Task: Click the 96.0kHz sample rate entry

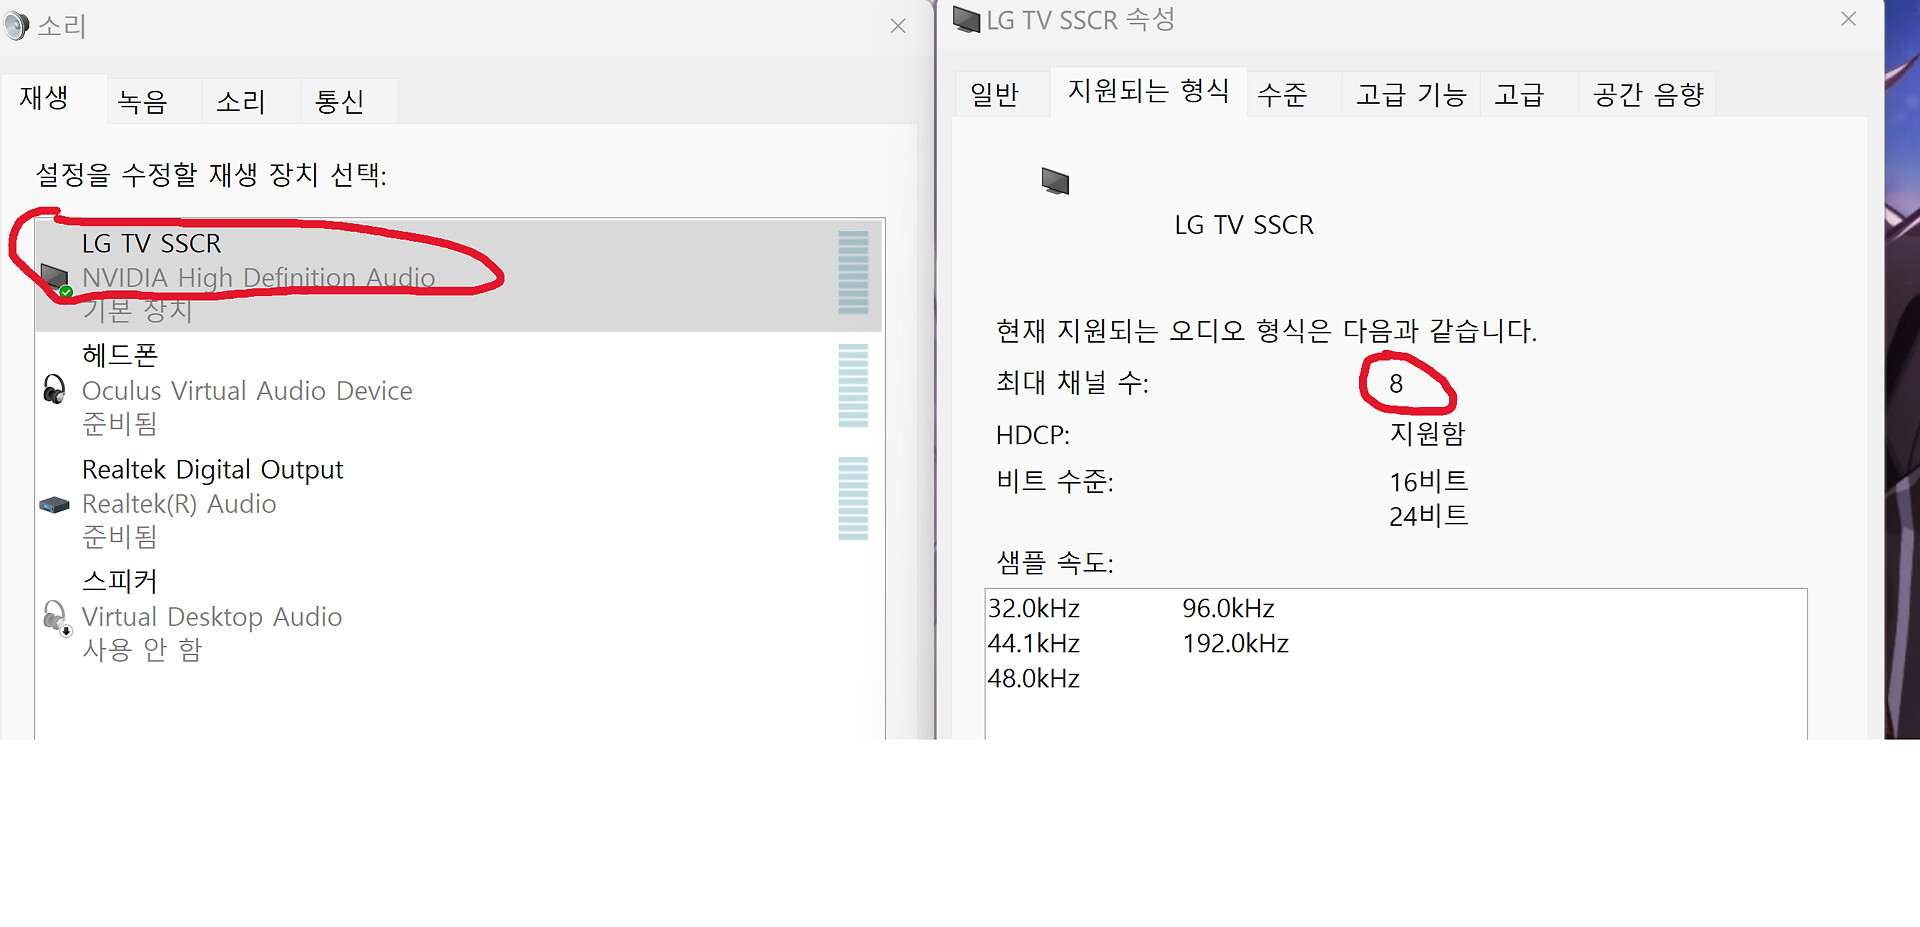Action: [x=1228, y=609]
